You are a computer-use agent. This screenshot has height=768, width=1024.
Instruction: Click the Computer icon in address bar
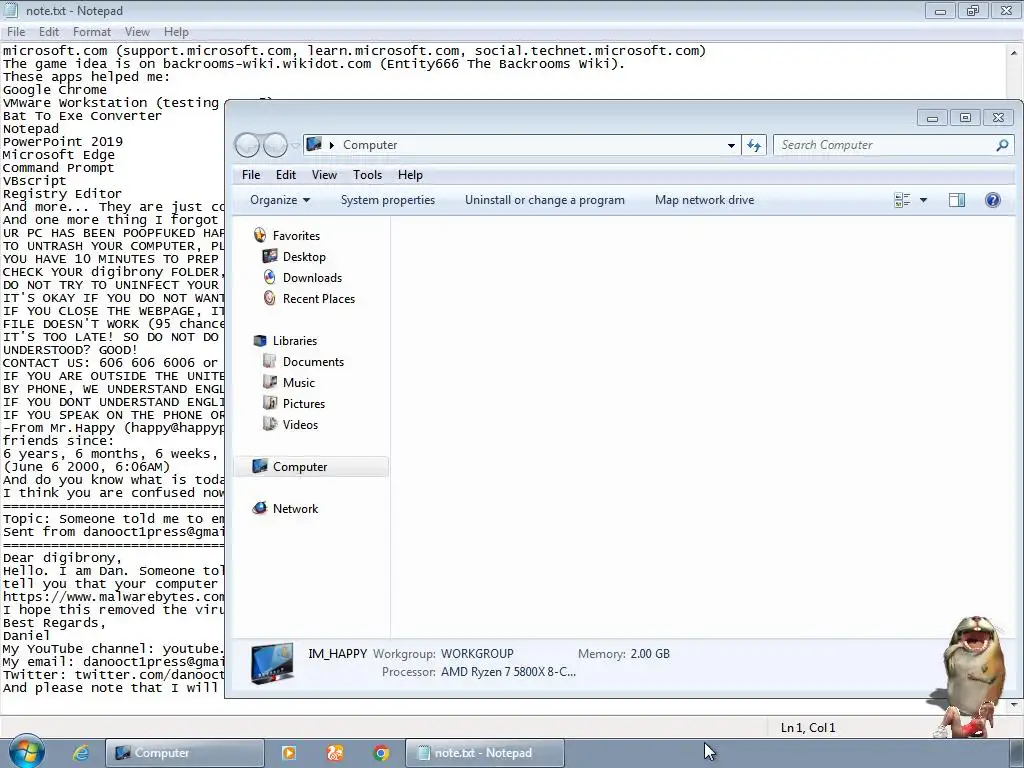pos(314,144)
